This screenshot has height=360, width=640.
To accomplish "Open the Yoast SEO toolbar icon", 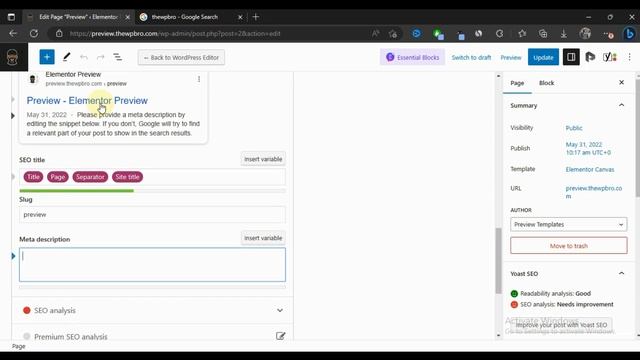I will click(x=610, y=57).
